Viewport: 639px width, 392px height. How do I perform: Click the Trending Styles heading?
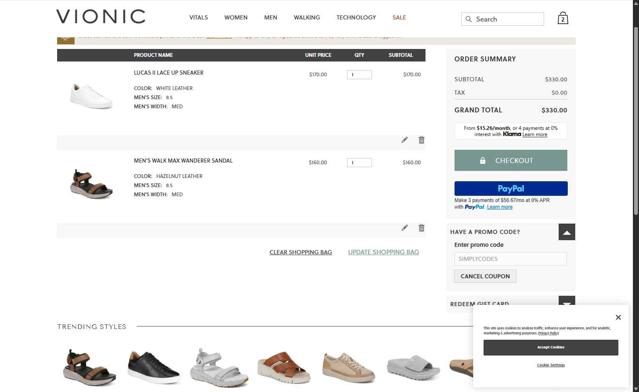(92, 326)
